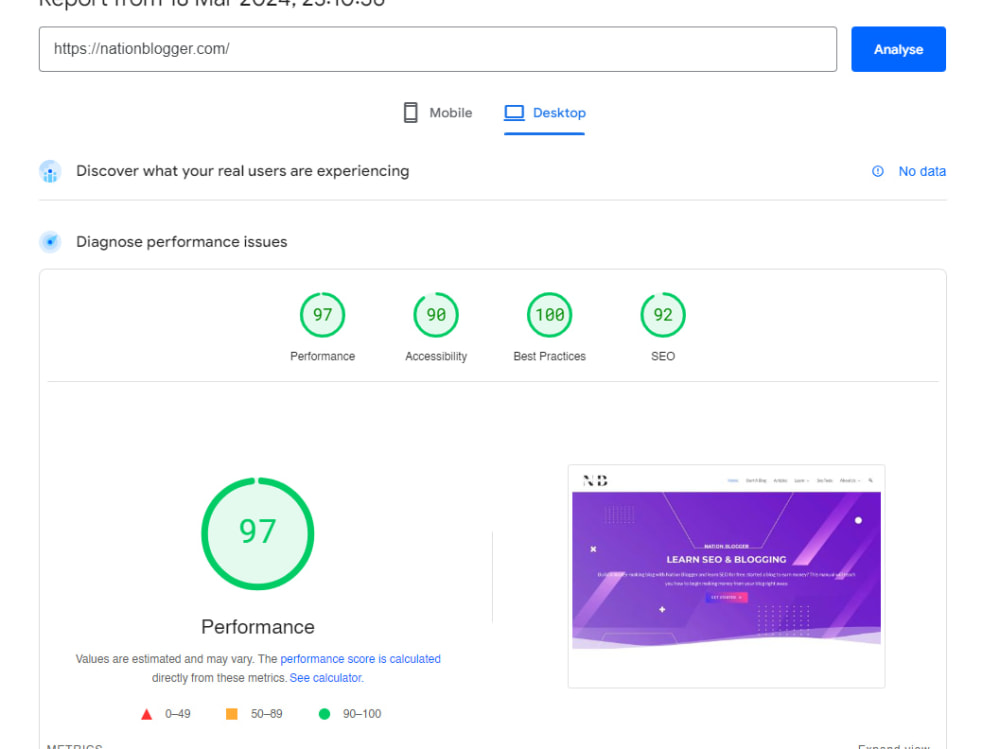Image resolution: width=1000 pixels, height=749 pixels.
Task: Click the desktop laptop icon
Action: 514,113
